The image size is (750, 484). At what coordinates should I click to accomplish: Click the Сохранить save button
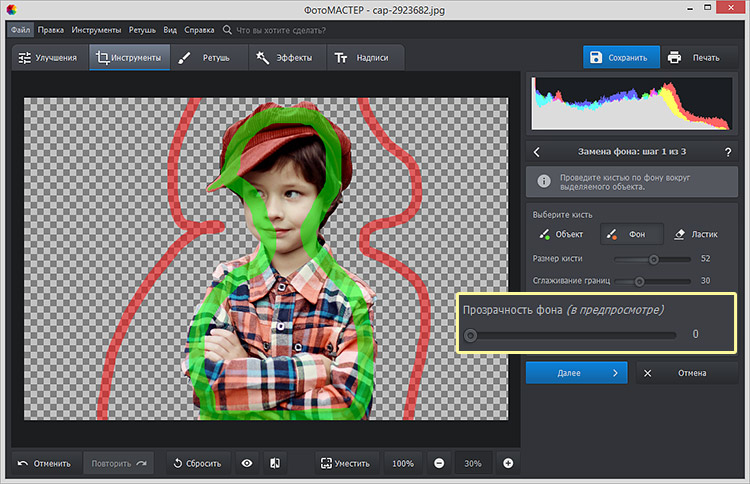tap(622, 57)
